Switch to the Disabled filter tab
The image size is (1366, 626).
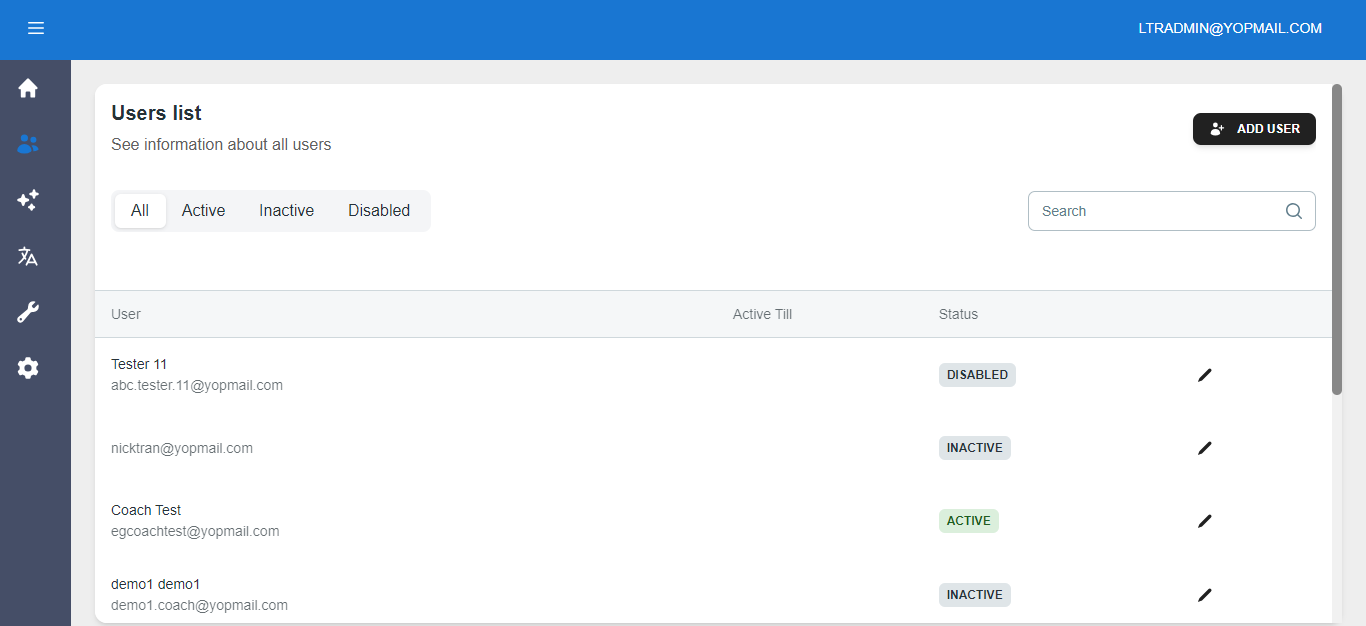379,211
